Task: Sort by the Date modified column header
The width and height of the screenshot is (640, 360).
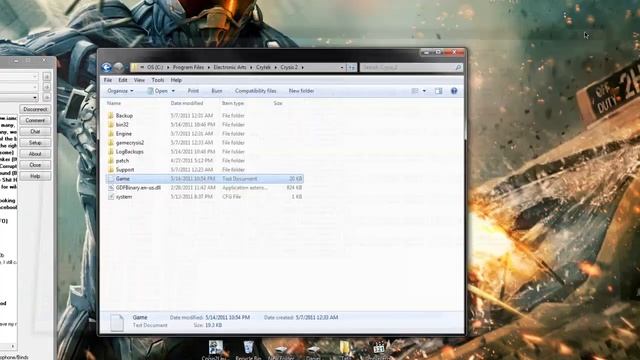Action: [187, 103]
